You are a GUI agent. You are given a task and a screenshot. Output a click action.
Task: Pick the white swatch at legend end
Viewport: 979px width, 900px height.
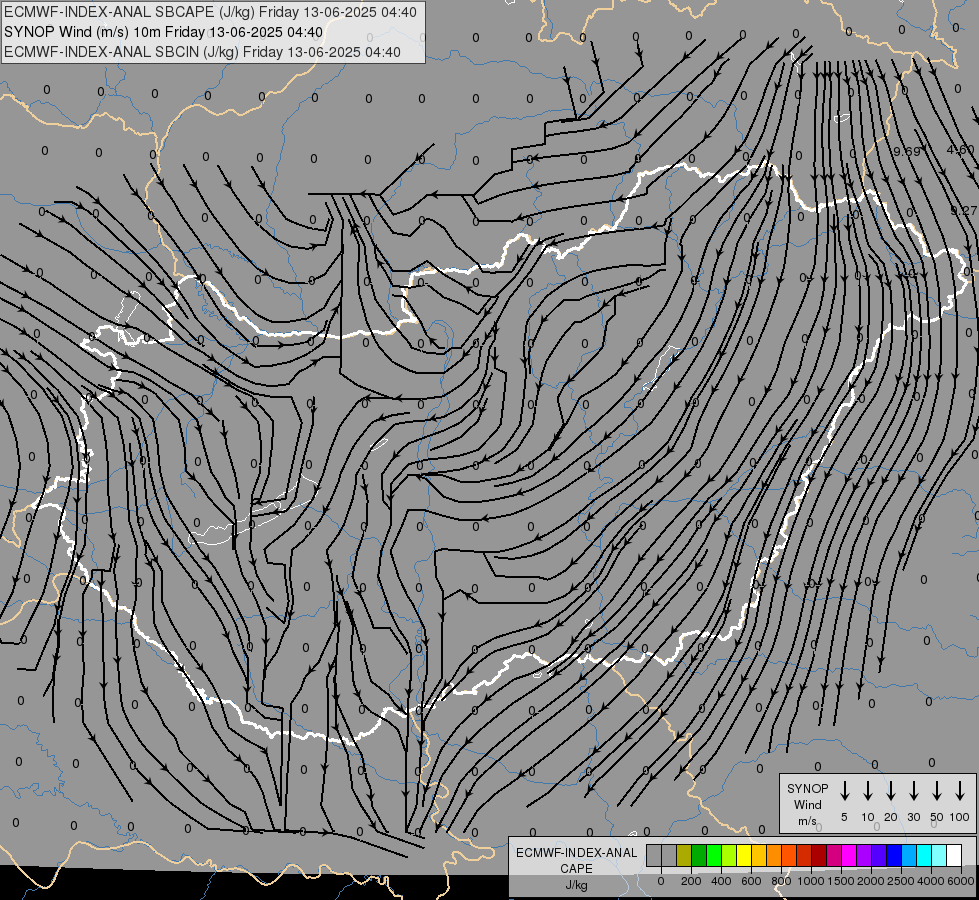point(953,855)
